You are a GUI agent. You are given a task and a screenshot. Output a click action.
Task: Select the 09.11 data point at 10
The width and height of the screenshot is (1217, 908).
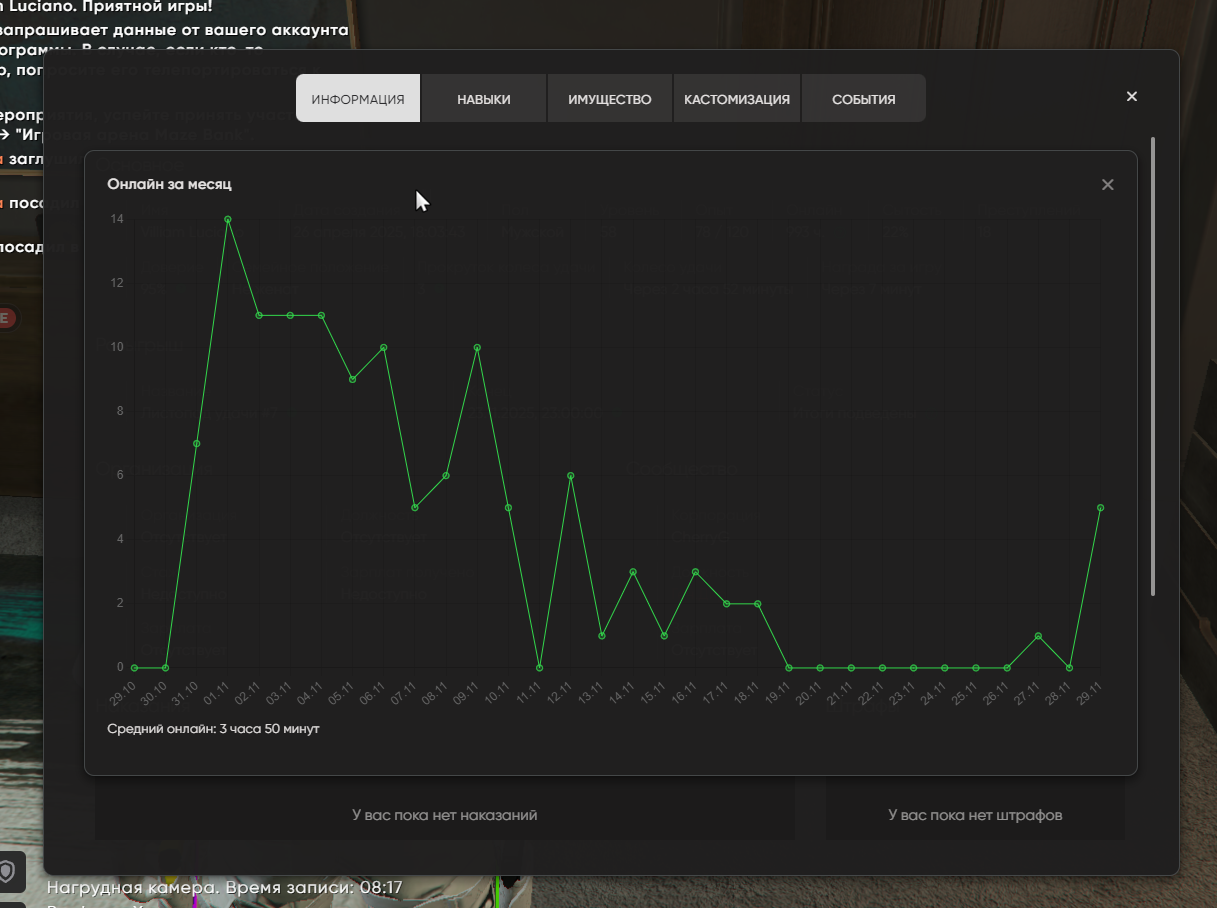coord(477,347)
